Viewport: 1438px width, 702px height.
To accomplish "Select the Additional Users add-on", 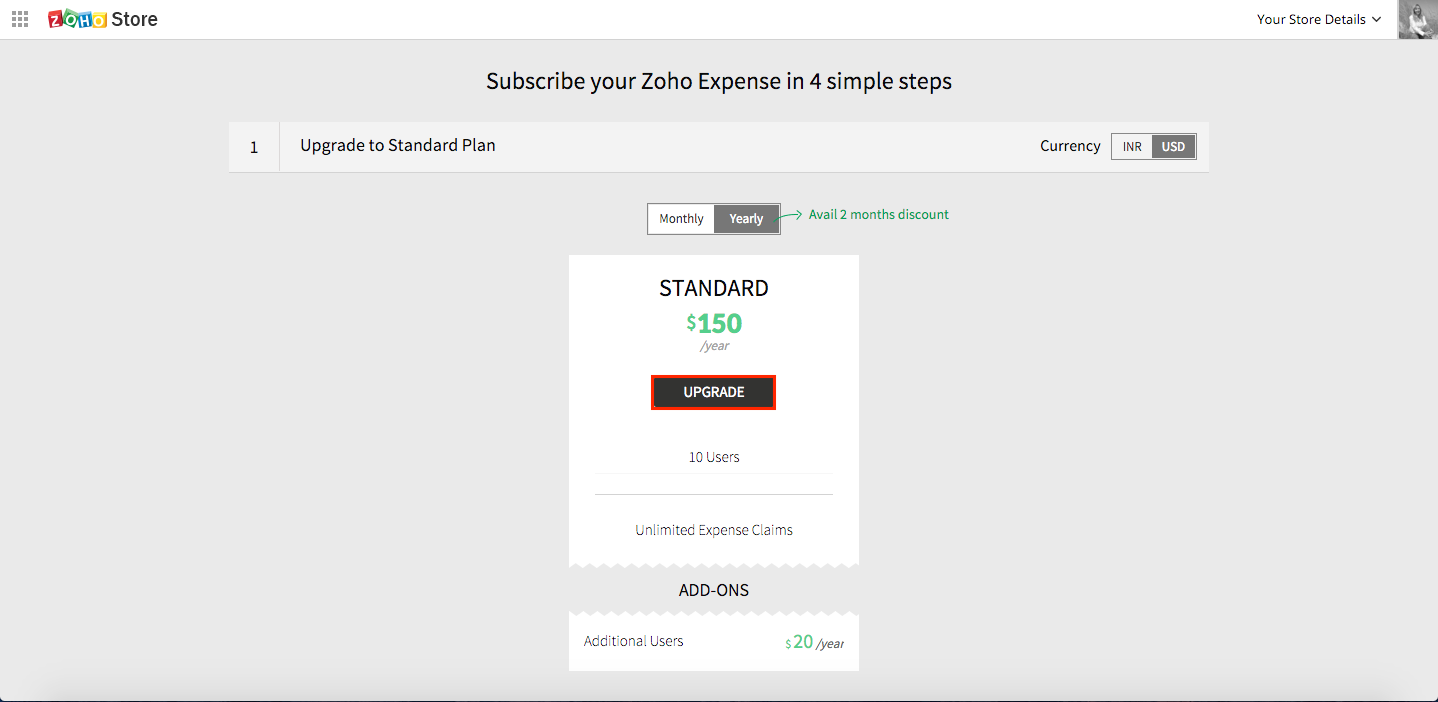I will click(633, 640).
